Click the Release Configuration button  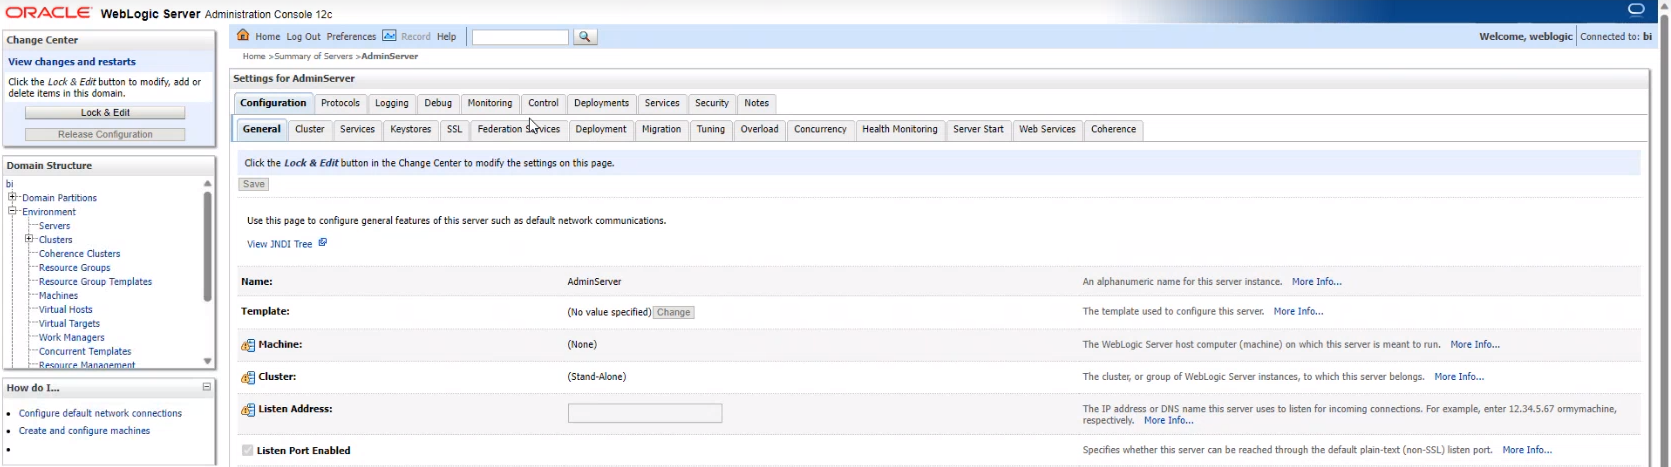(105, 134)
